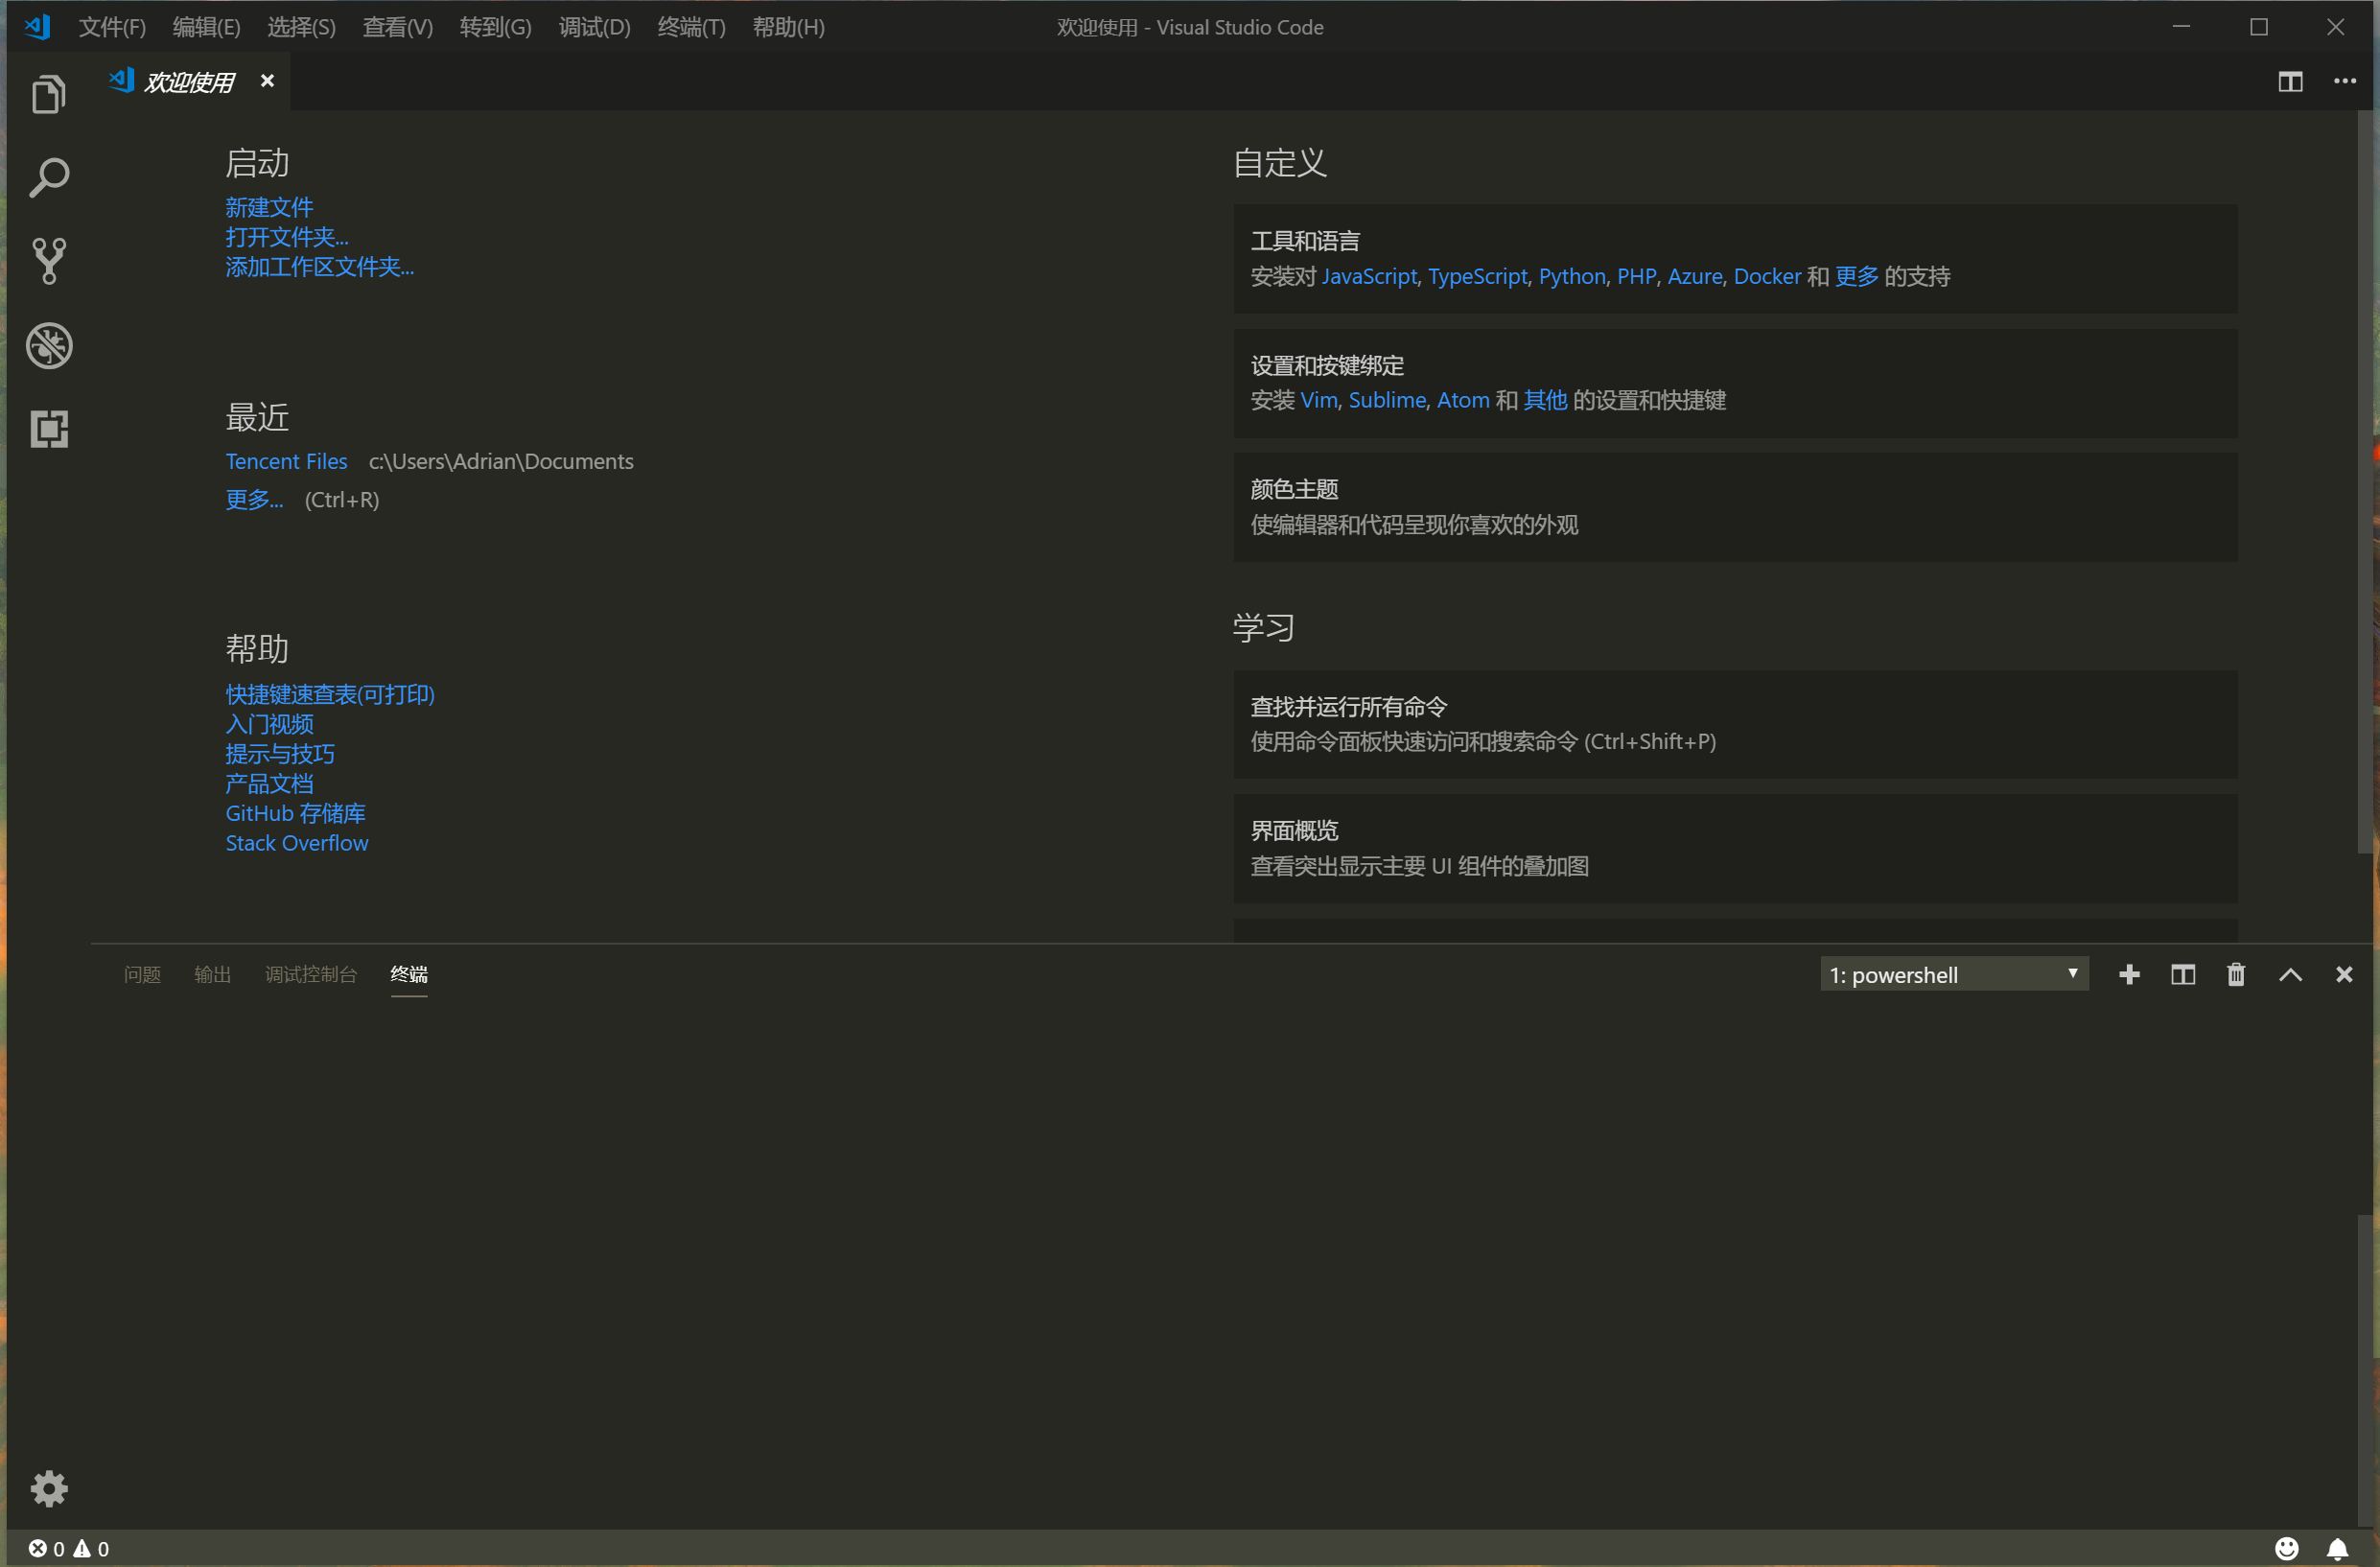
Task: Split the terminal panel
Action: coord(2183,974)
